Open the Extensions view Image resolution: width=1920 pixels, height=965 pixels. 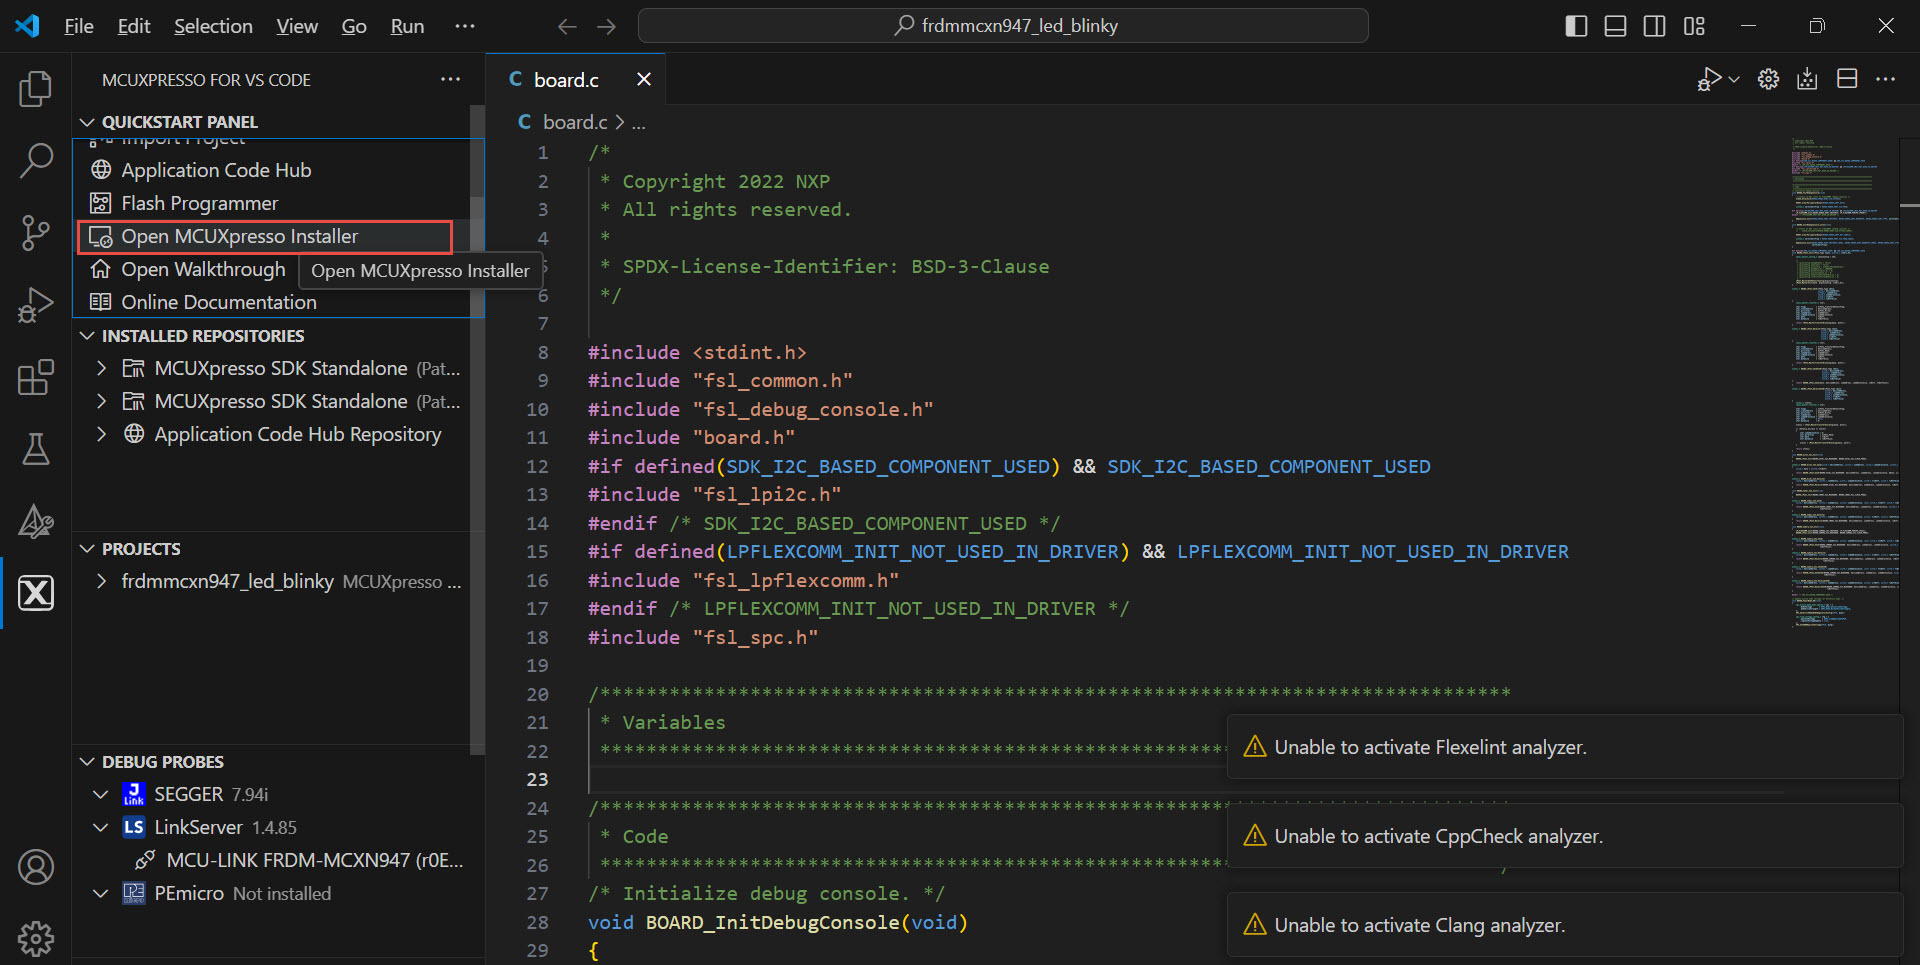pyautogui.click(x=36, y=377)
